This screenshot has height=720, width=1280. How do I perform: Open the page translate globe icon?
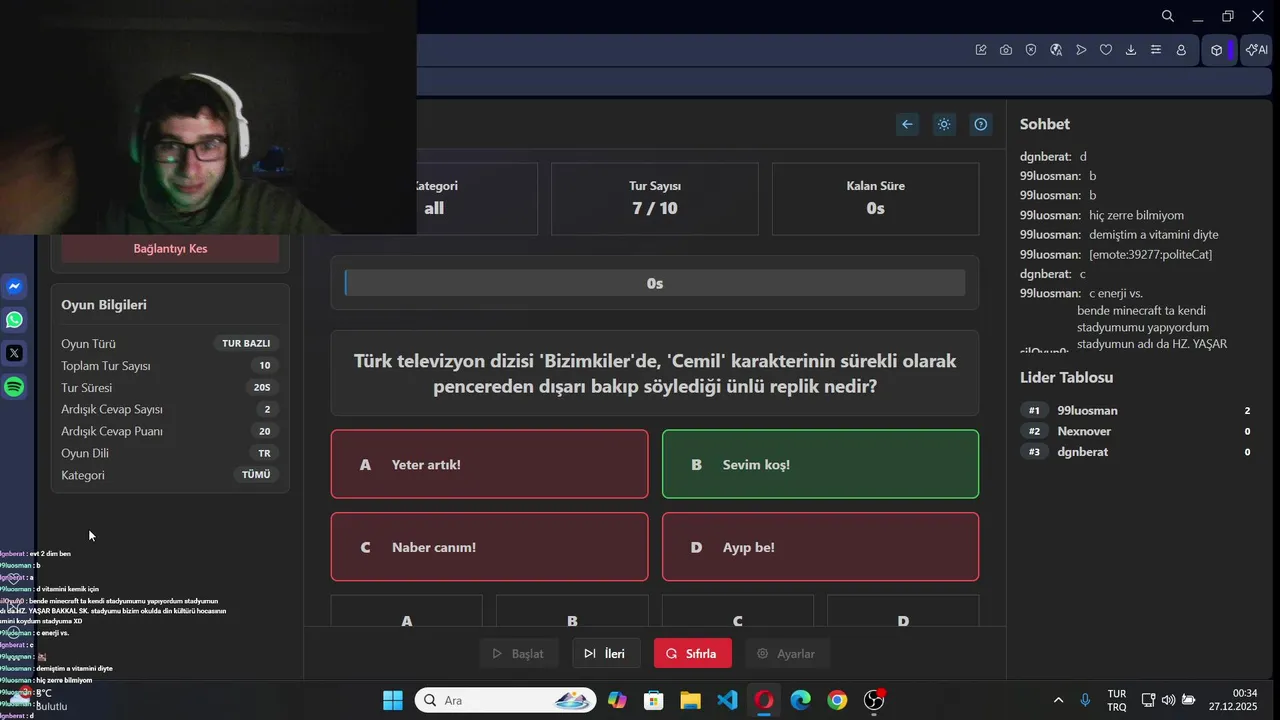(1056, 50)
